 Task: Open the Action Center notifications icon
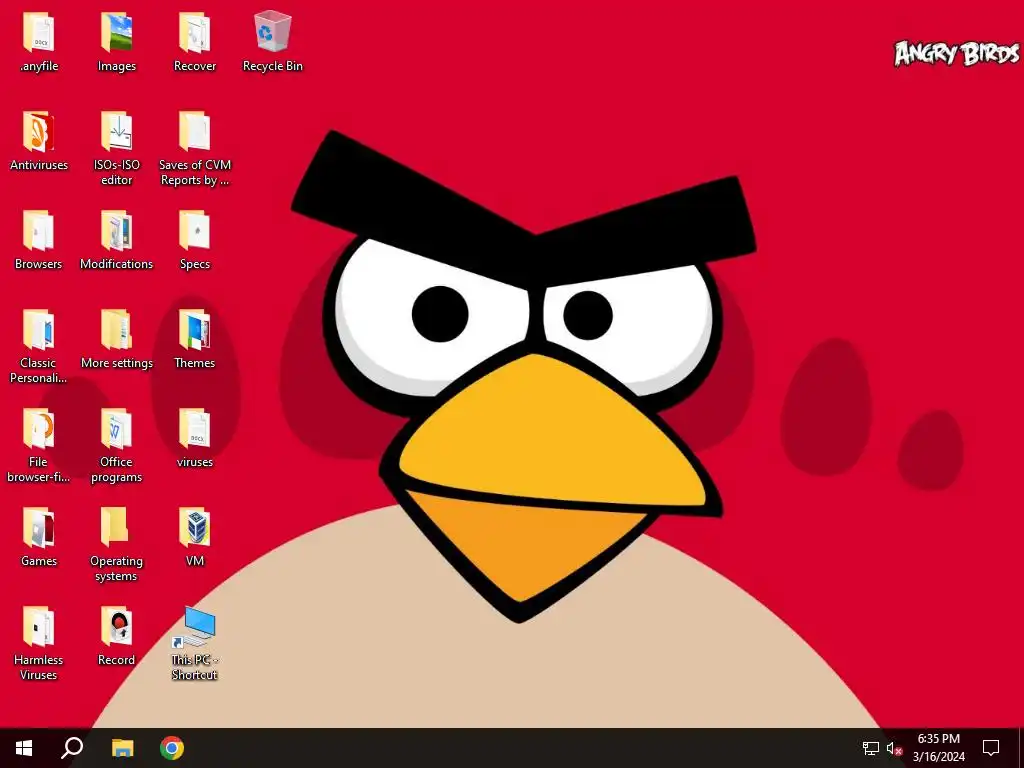(x=991, y=748)
